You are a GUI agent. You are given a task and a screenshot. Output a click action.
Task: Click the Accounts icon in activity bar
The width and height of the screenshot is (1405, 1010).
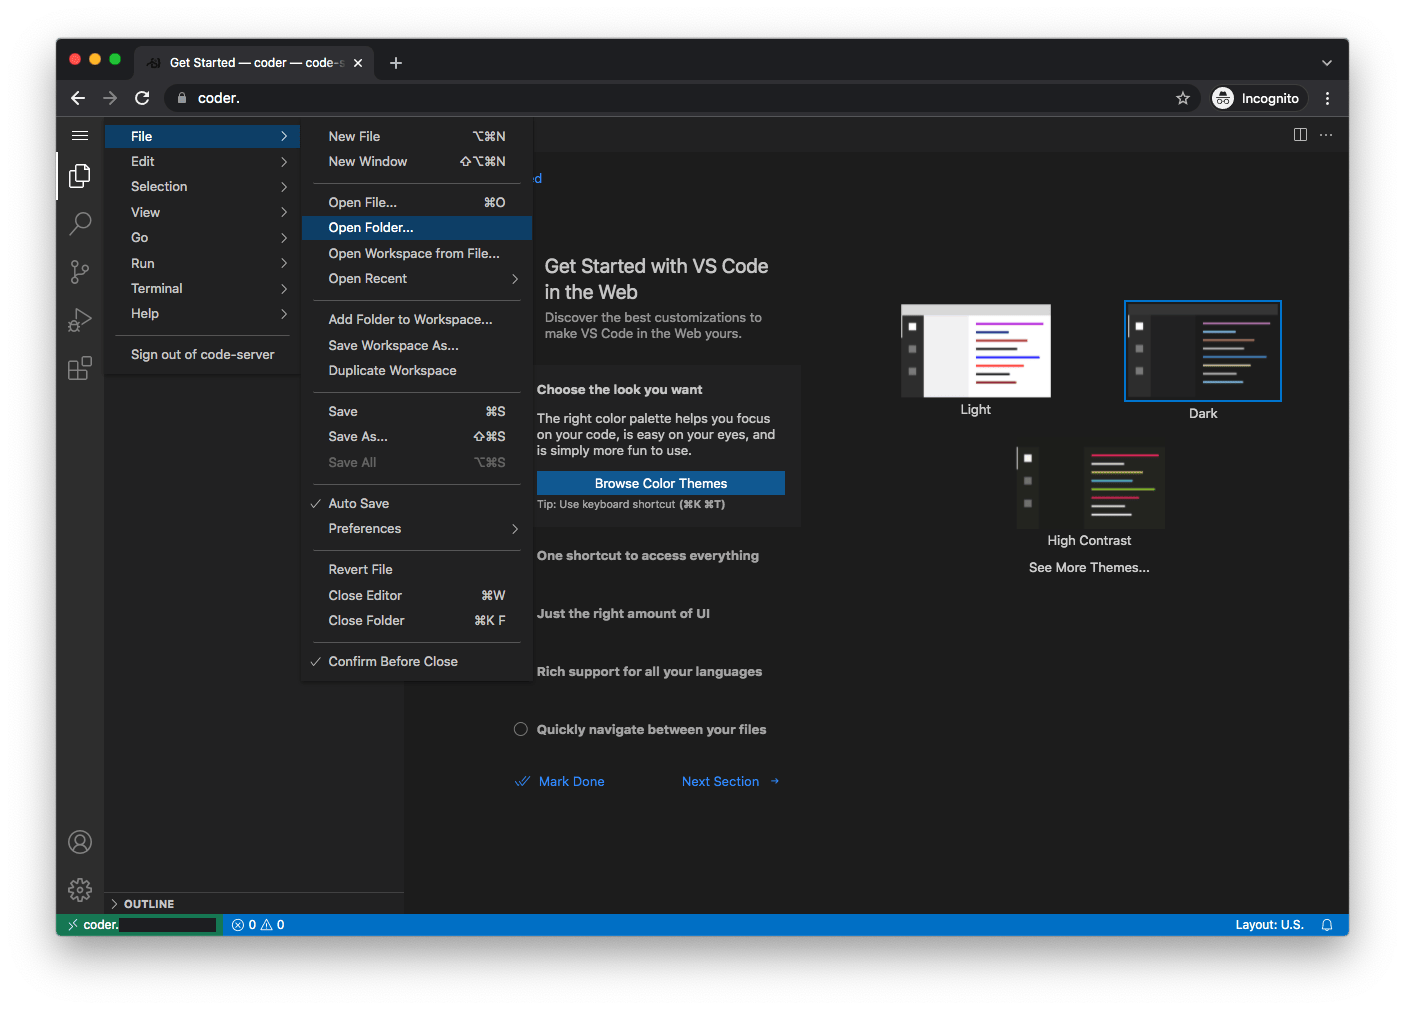[80, 842]
